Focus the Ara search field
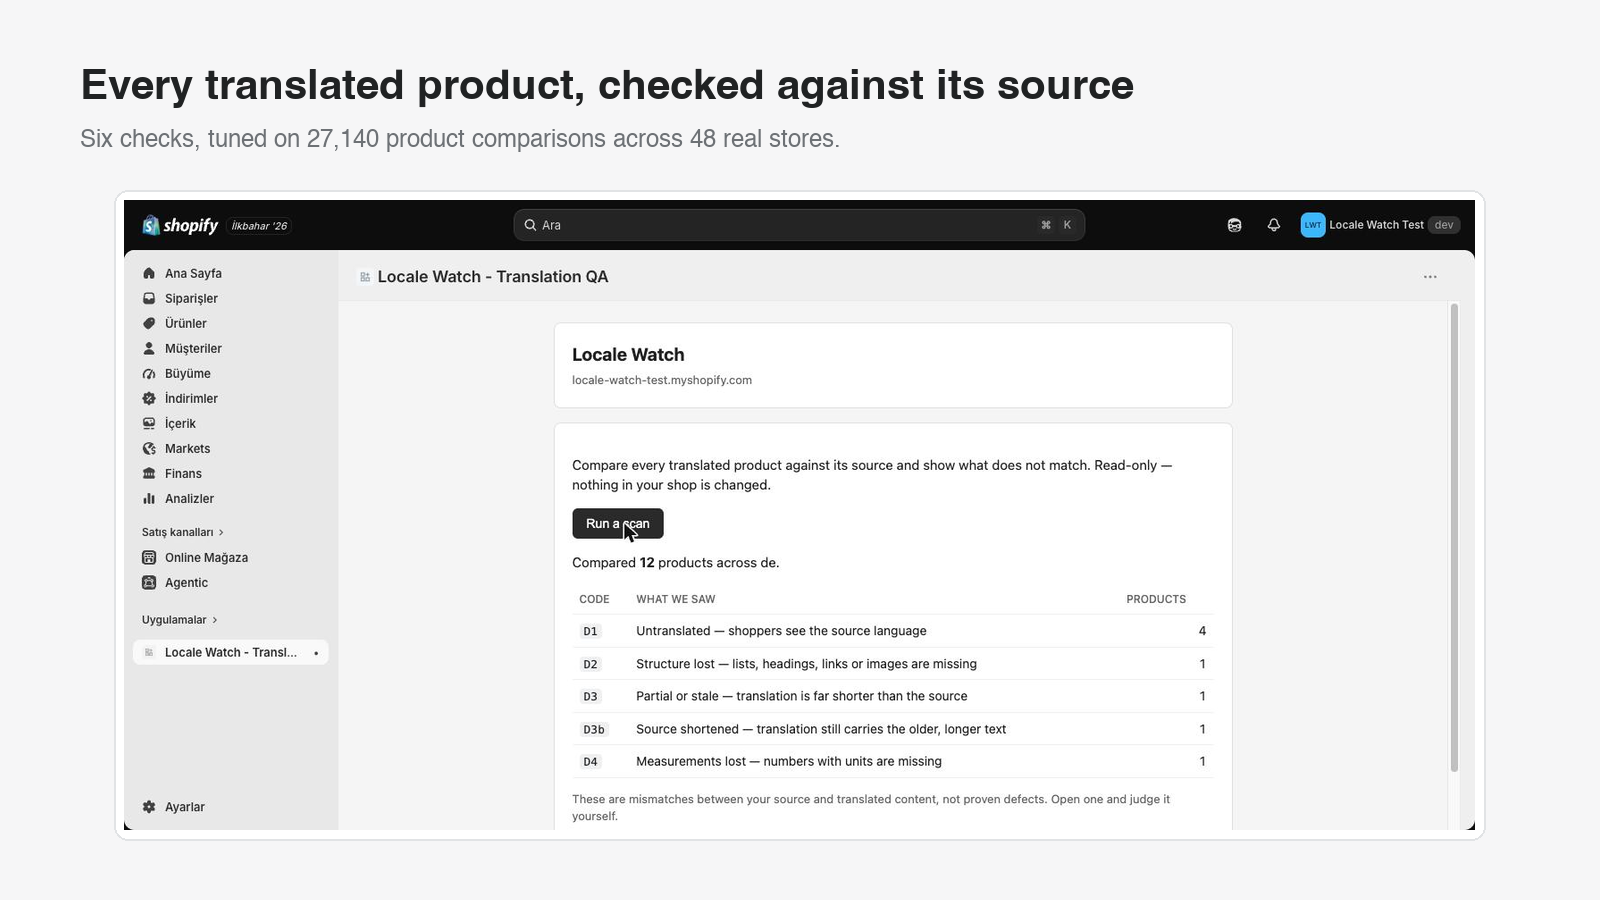Screen dimensions: 1600x900 [799, 225]
